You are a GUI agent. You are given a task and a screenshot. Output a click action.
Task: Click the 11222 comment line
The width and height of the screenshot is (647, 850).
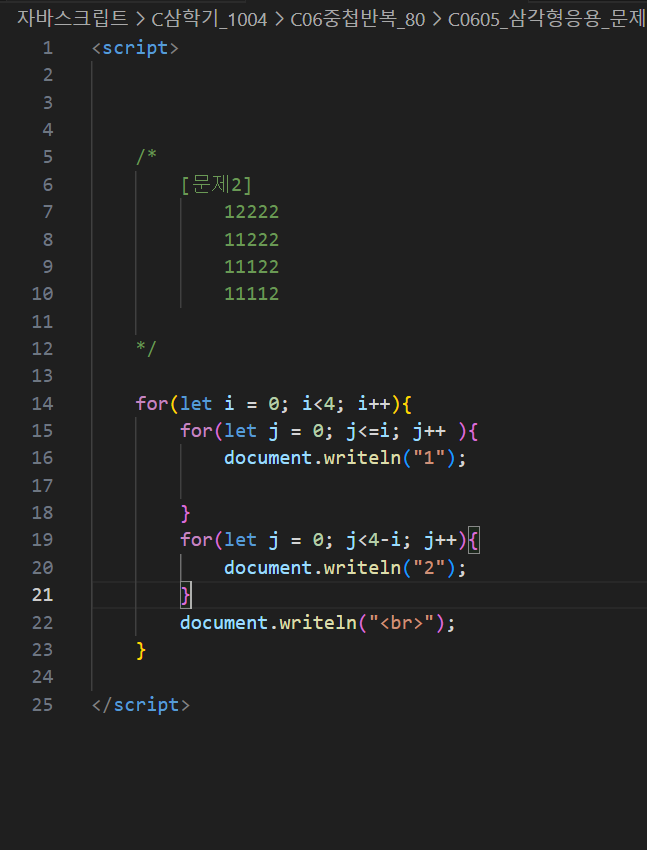tap(251, 240)
